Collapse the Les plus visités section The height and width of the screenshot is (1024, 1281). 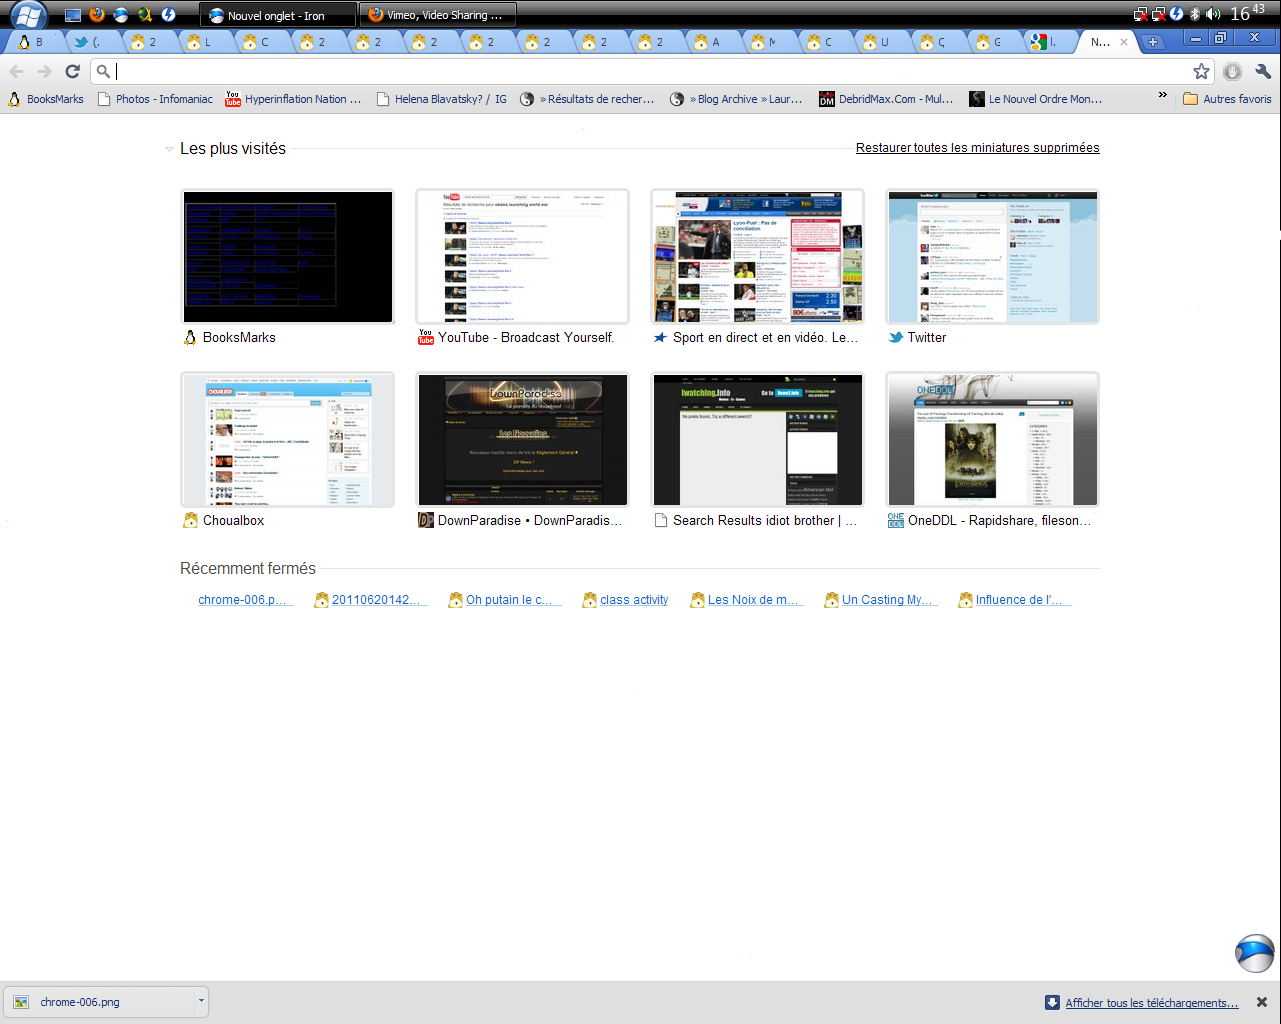169,149
